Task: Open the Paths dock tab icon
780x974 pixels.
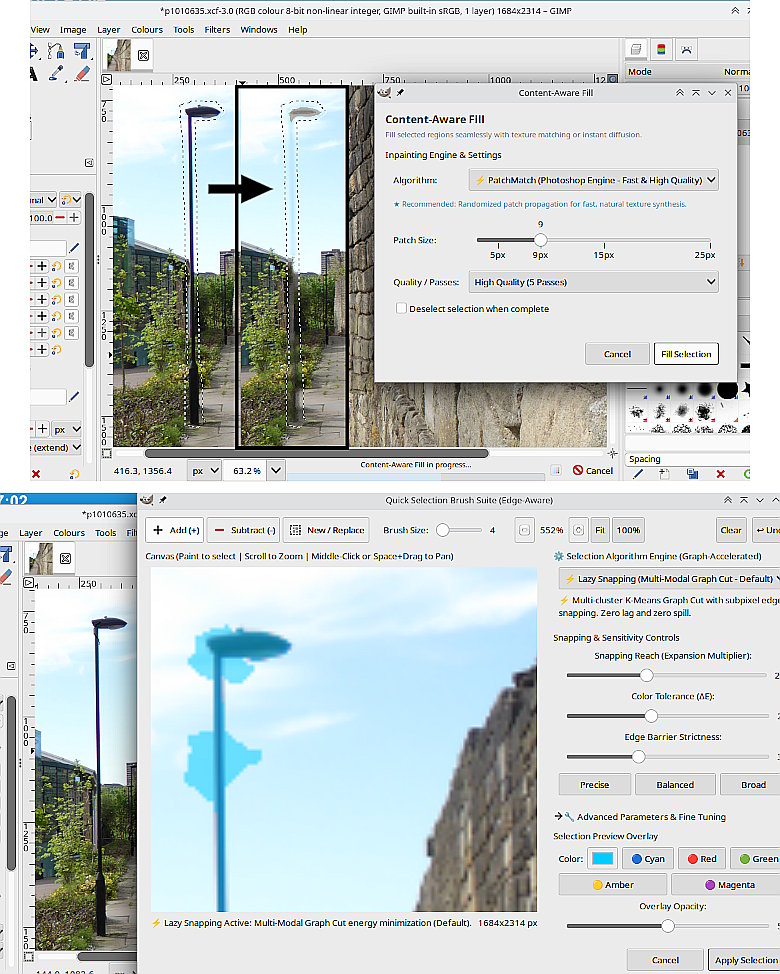Action: pyautogui.click(x=686, y=49)
